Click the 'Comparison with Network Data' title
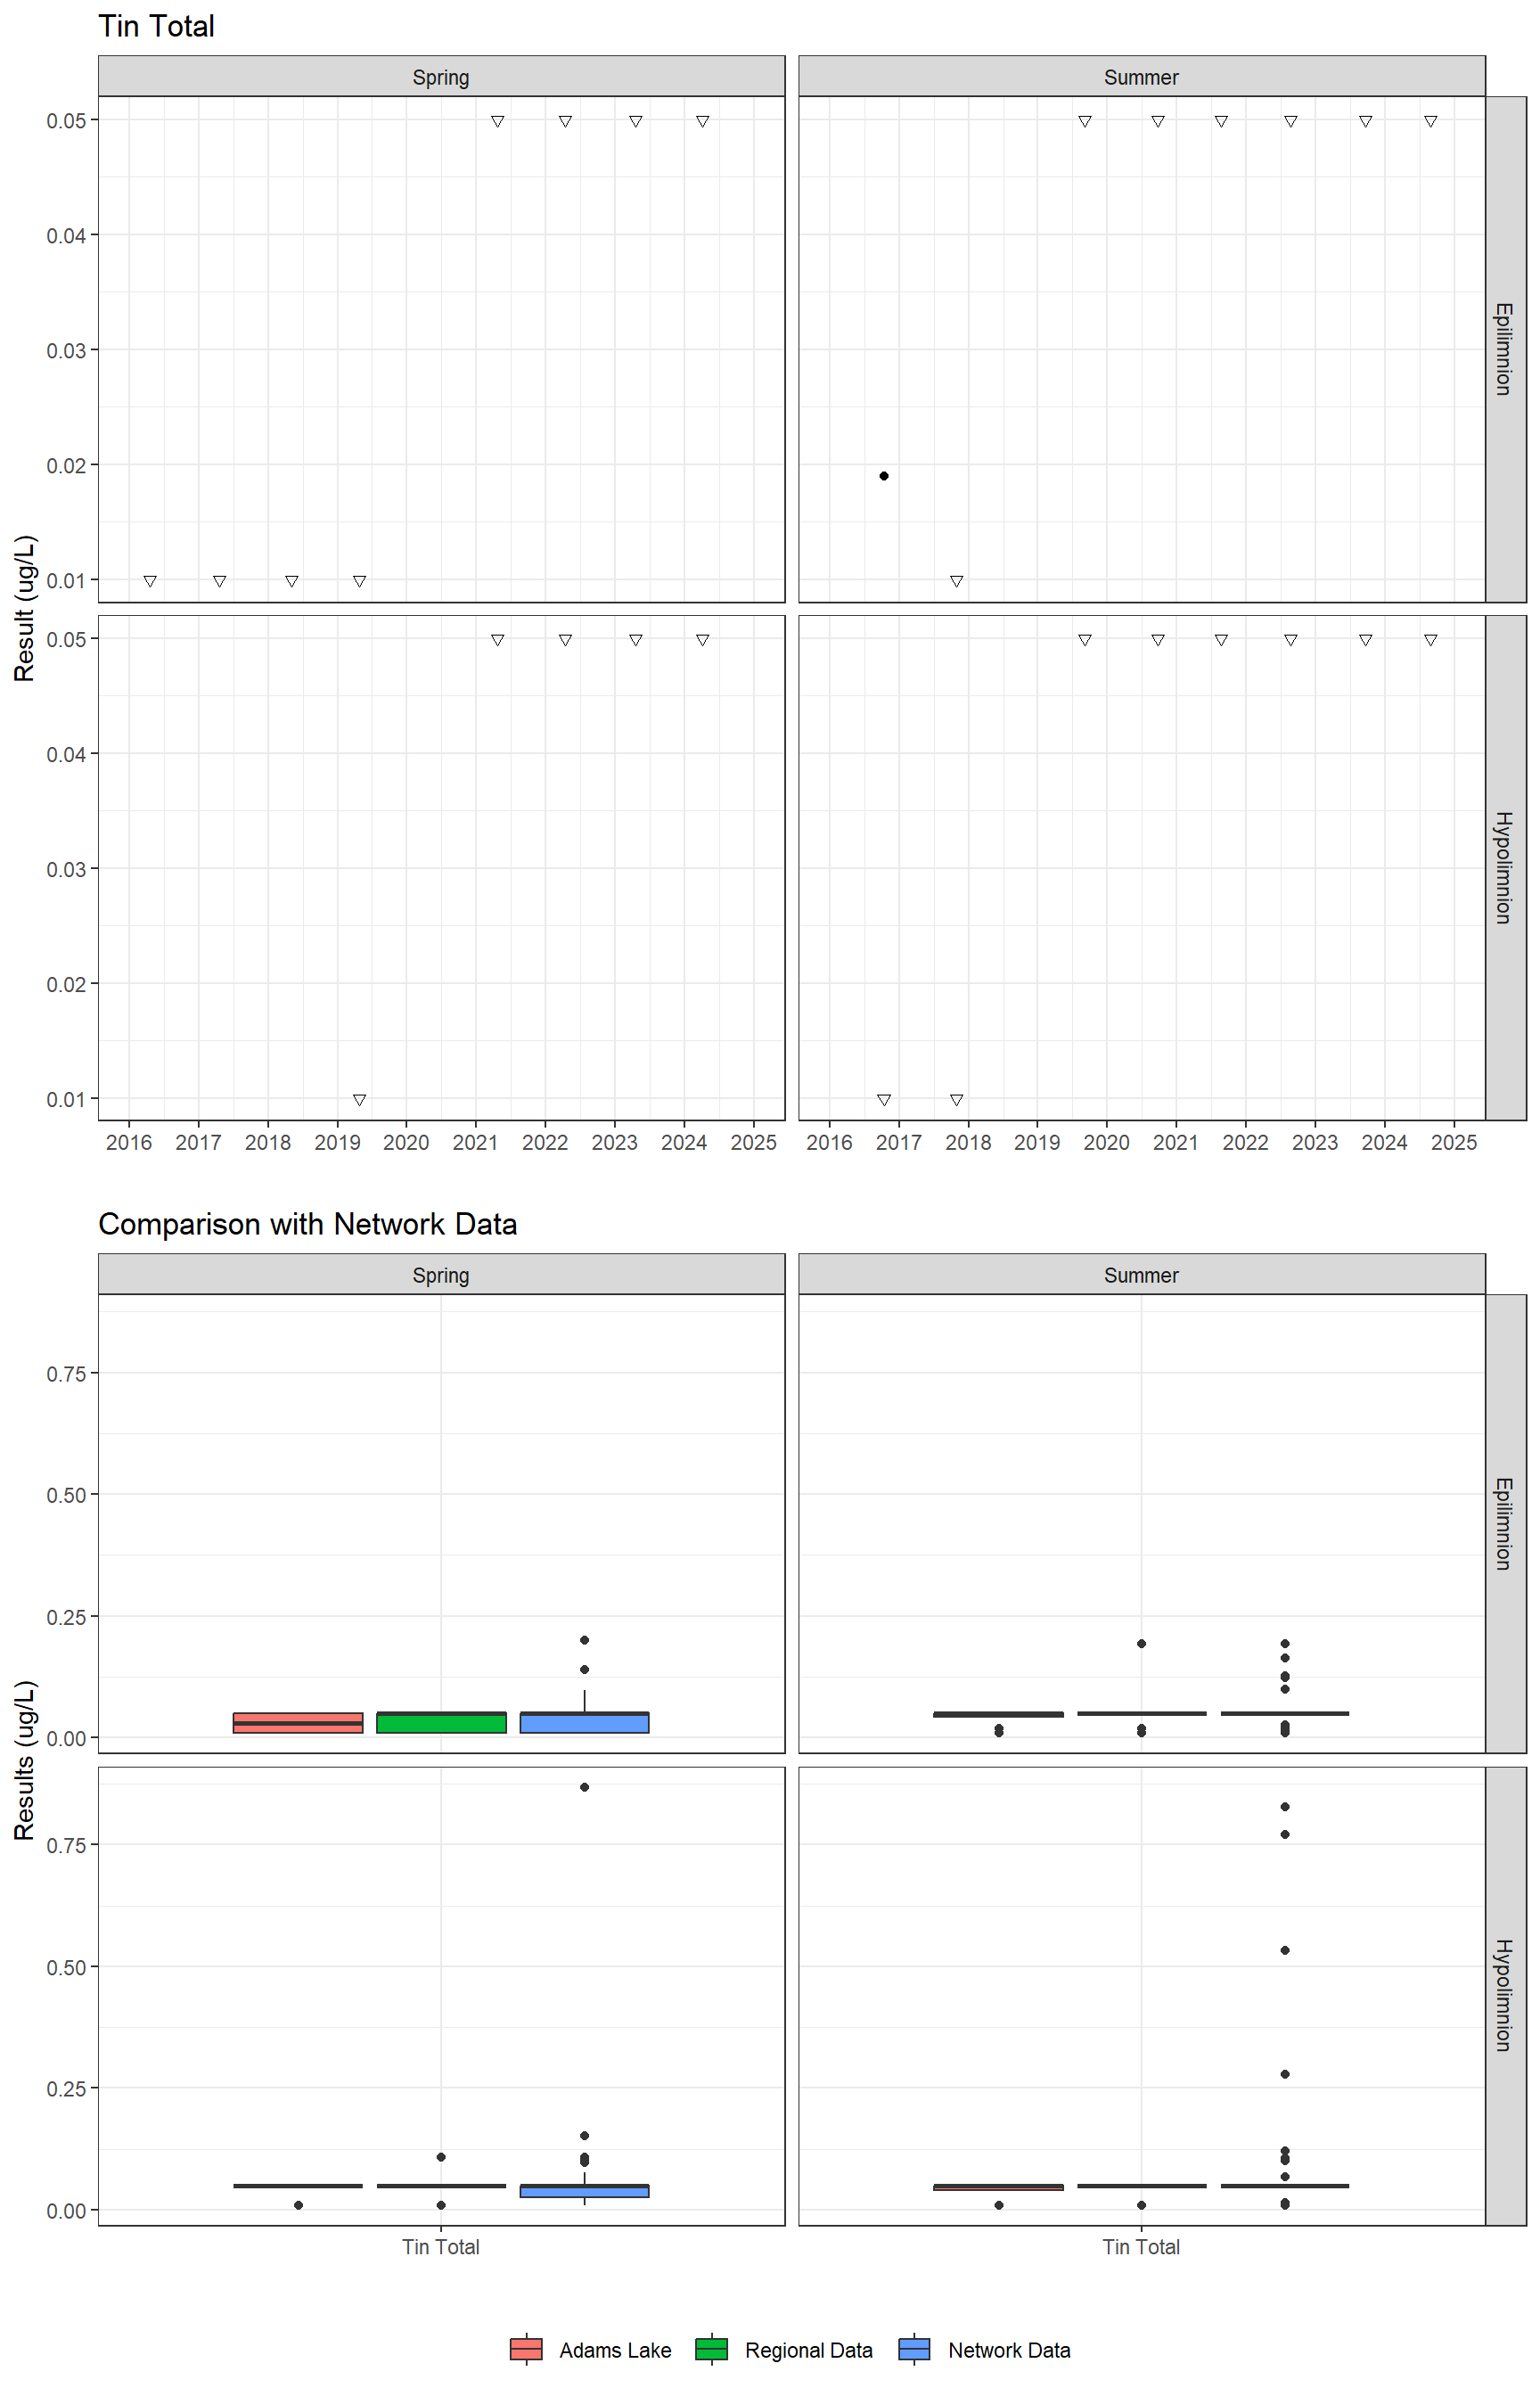This screenshot has height=2396, width=1540. (307, 1224)
